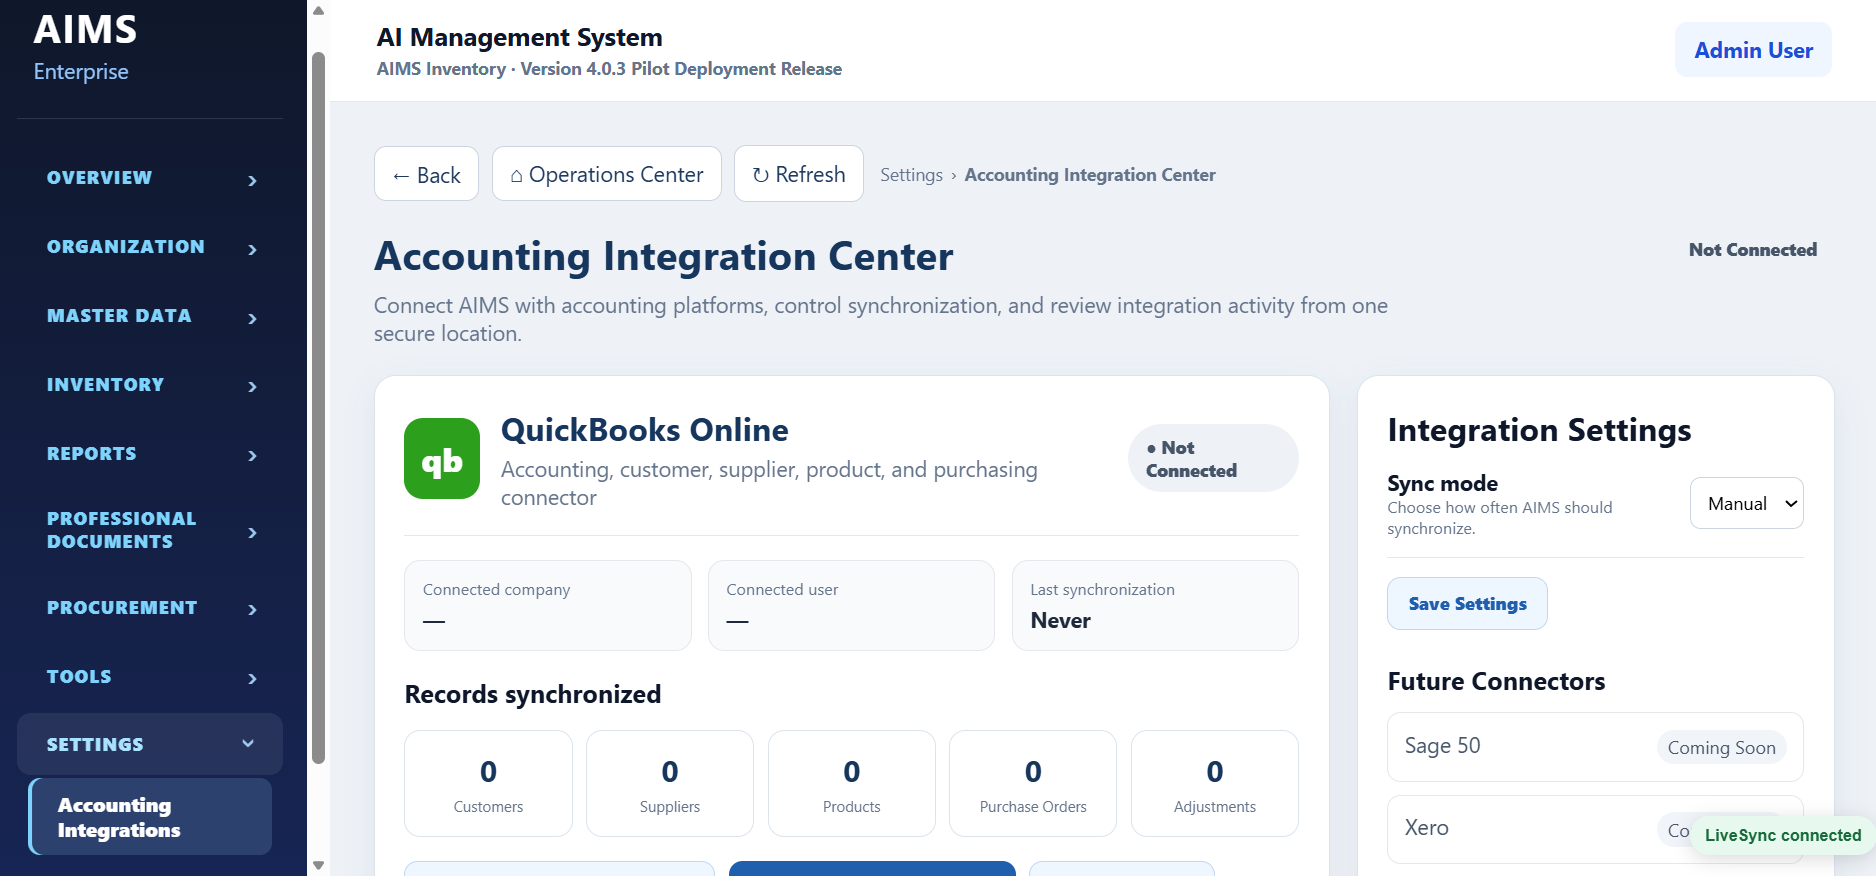Expand the Tools sidebar section

pyautogui.click(x=150, y=677)
